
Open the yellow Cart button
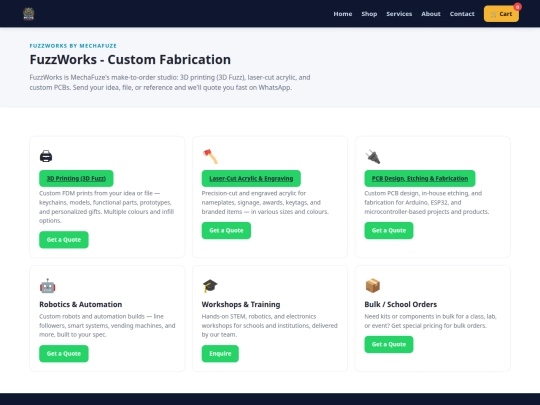[x=501, y=14]
